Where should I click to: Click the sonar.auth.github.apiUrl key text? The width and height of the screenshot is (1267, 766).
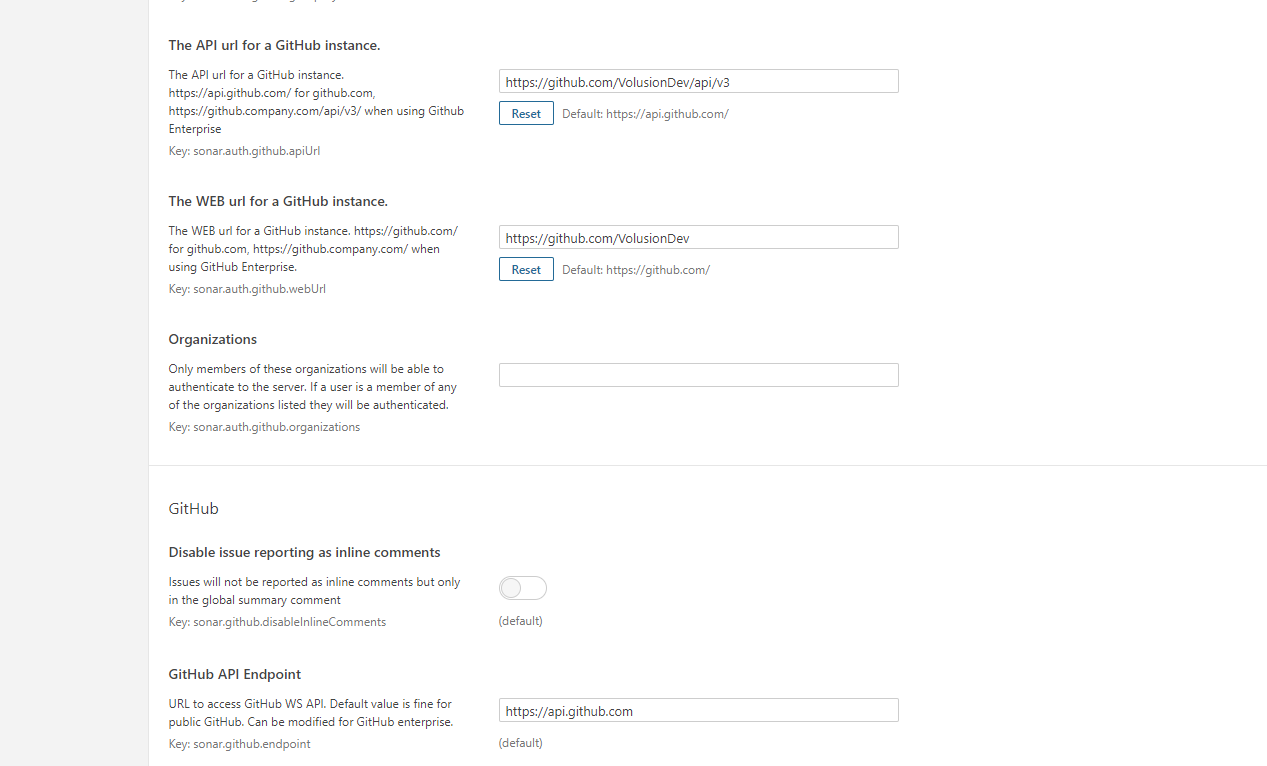(x=244, y=151)
